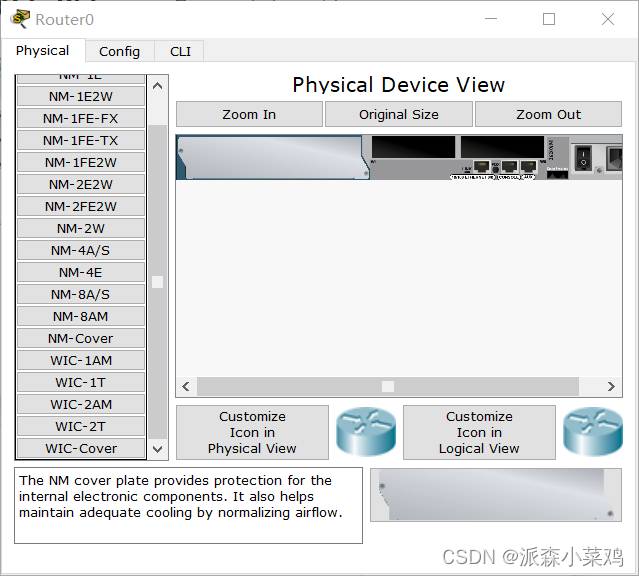
Task: Select the NM-2FE2W module
Action: point(81,207)
